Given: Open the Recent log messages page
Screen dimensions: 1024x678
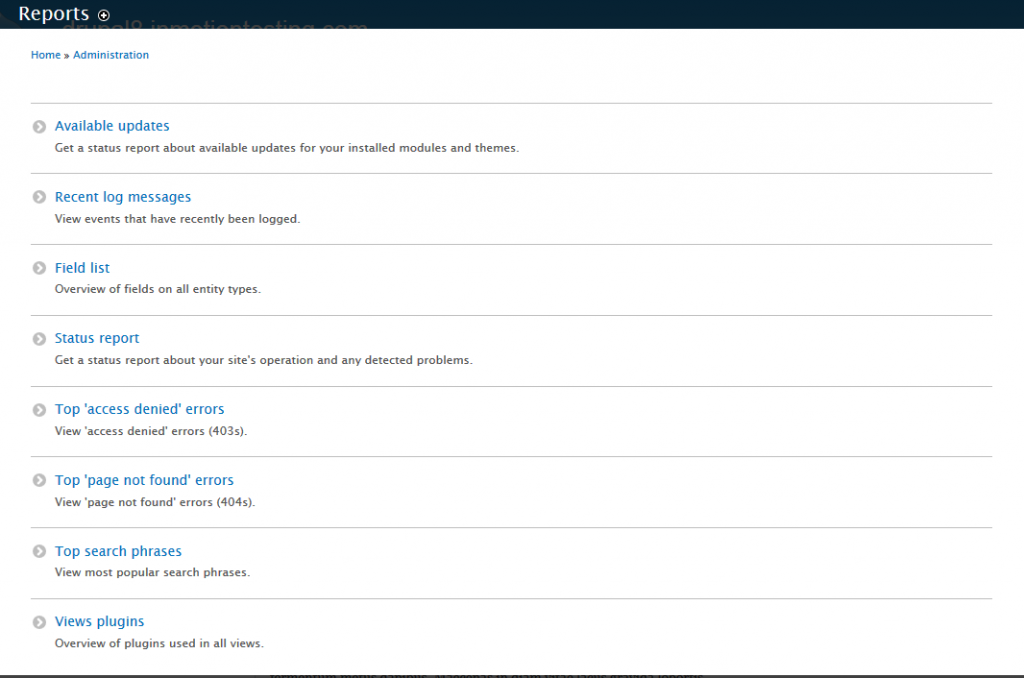Looking at the screenshot, I should click(122, 197).
